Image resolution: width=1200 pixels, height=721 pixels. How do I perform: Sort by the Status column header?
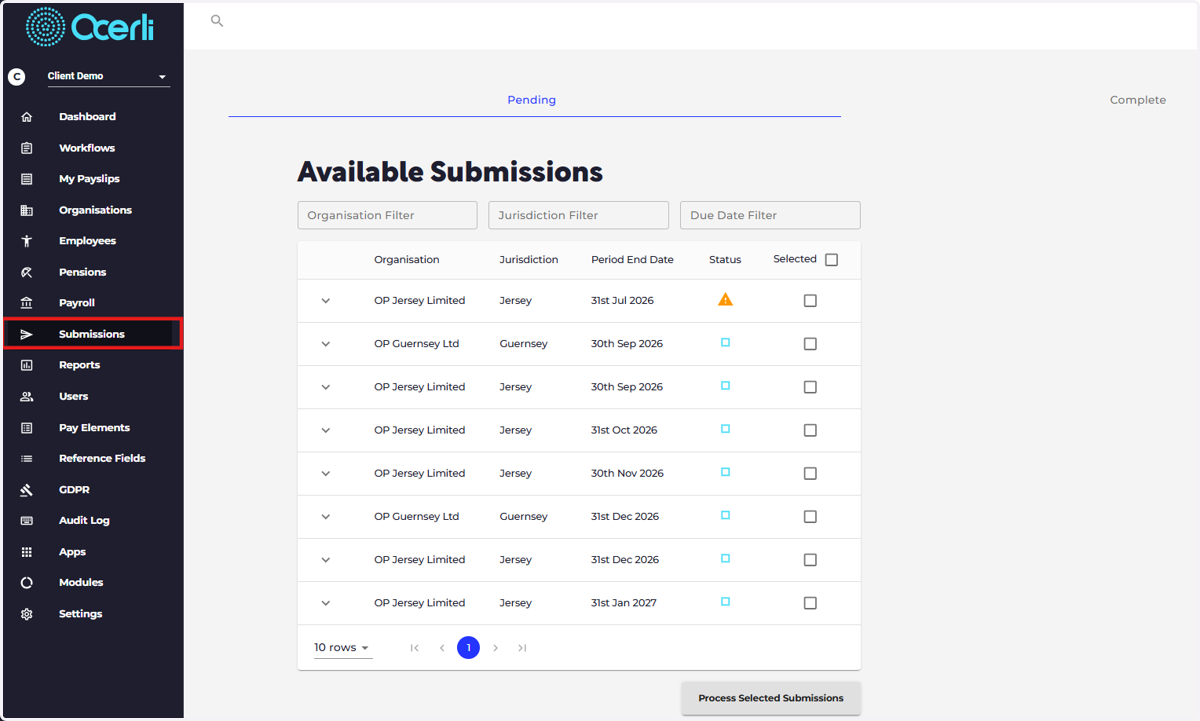[x=725, y=260]
